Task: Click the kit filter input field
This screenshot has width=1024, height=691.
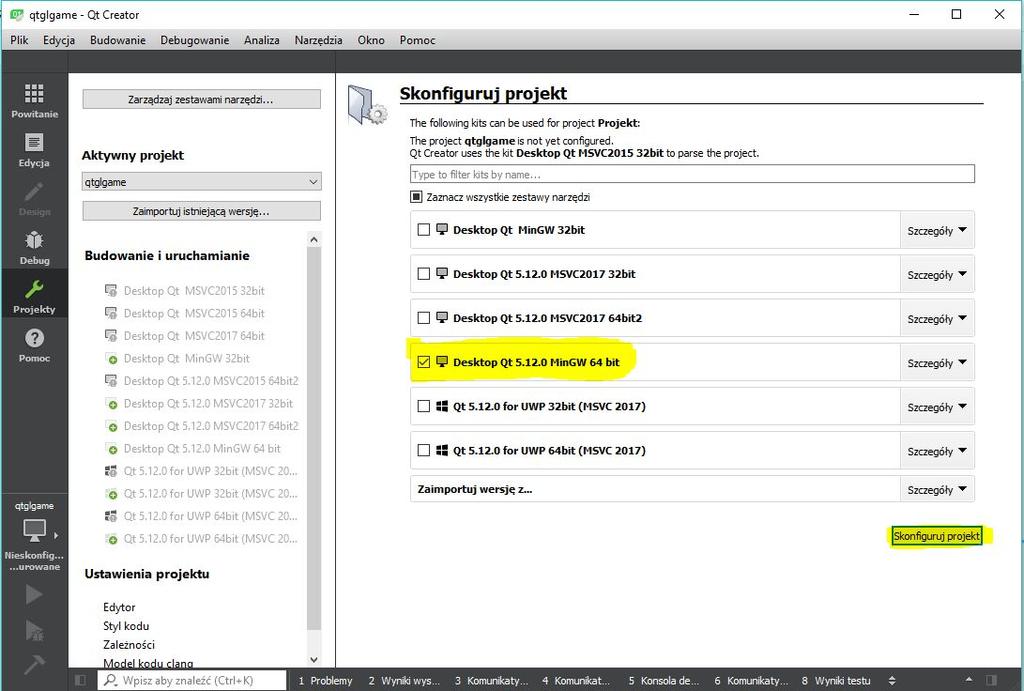Action: coord(692,174)
